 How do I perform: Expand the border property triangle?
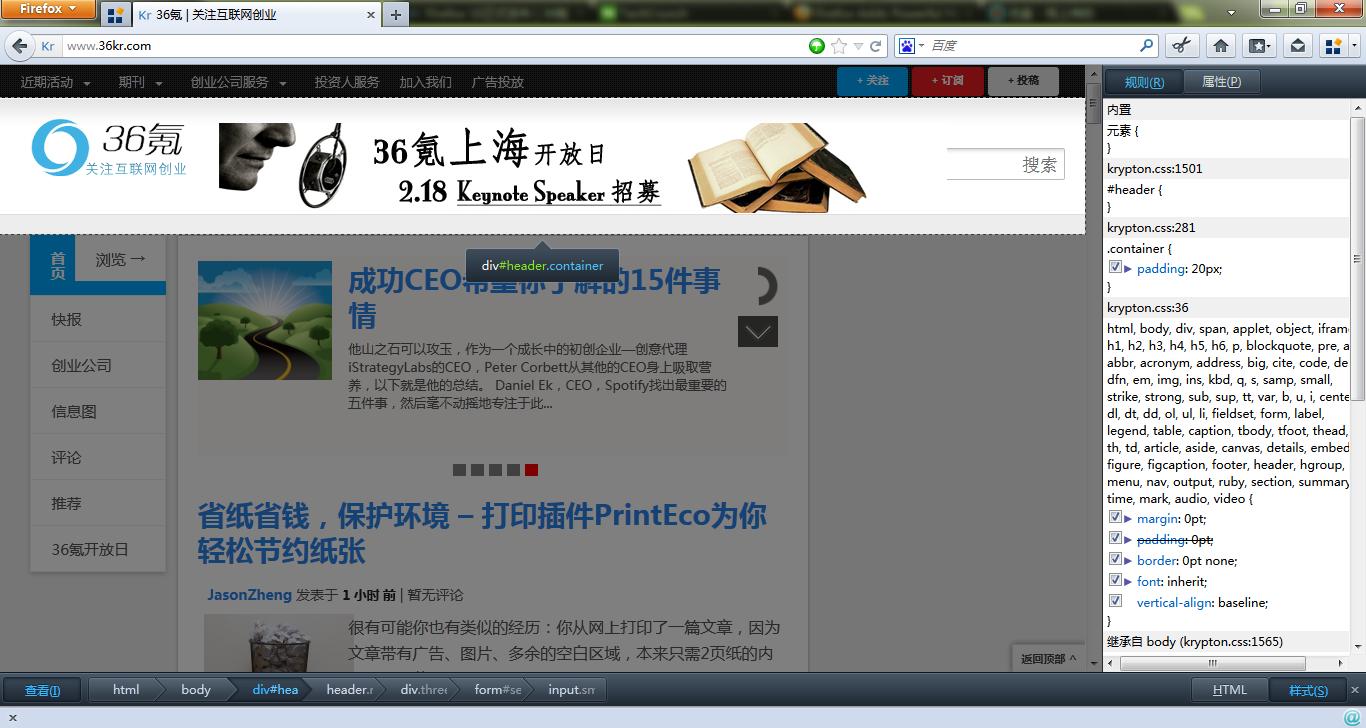click(1128, 561)
